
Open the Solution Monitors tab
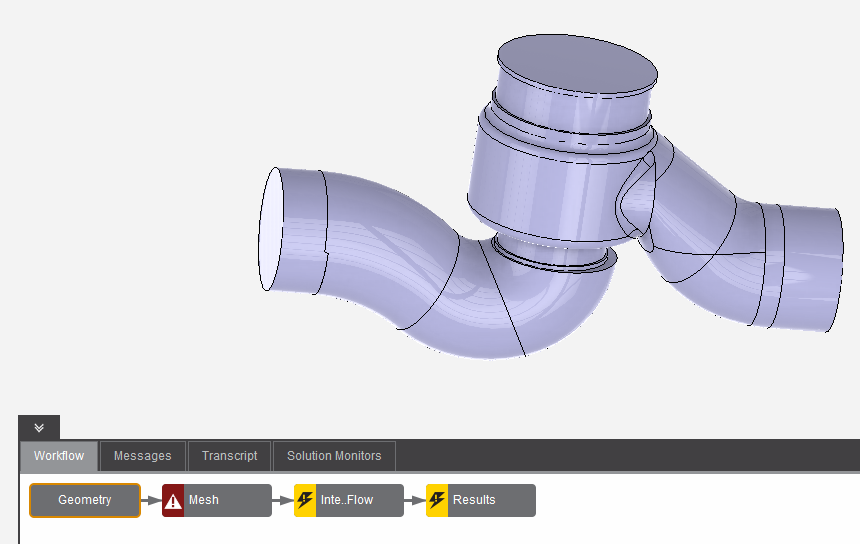tap(334, 456)
